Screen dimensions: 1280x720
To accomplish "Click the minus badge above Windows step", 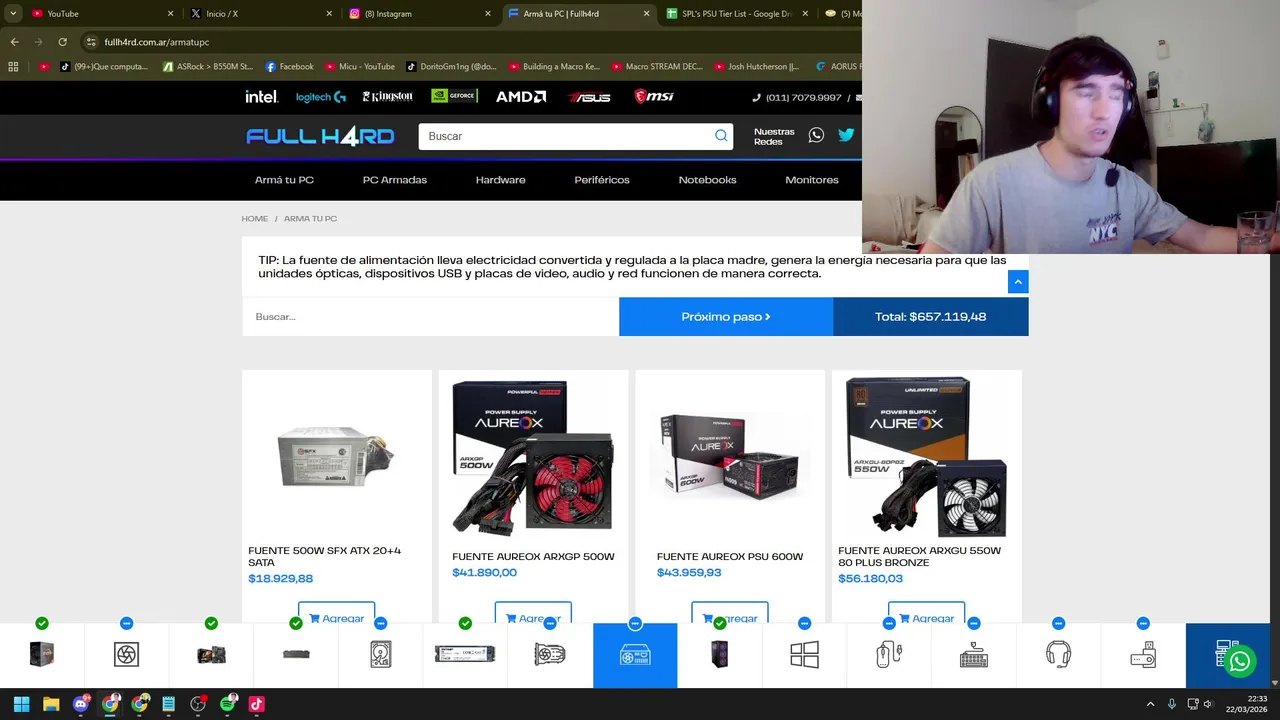I will point(804,623).
